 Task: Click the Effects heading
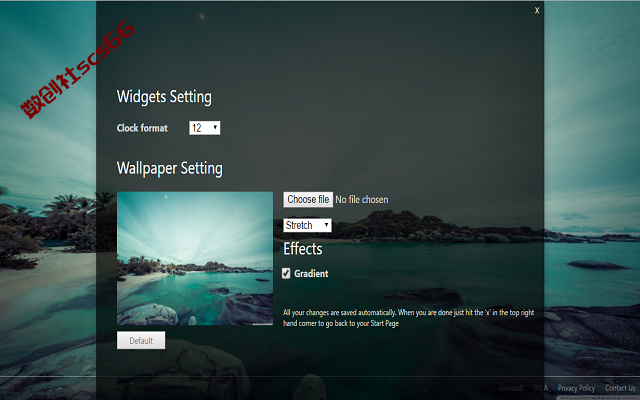point(303,249)
